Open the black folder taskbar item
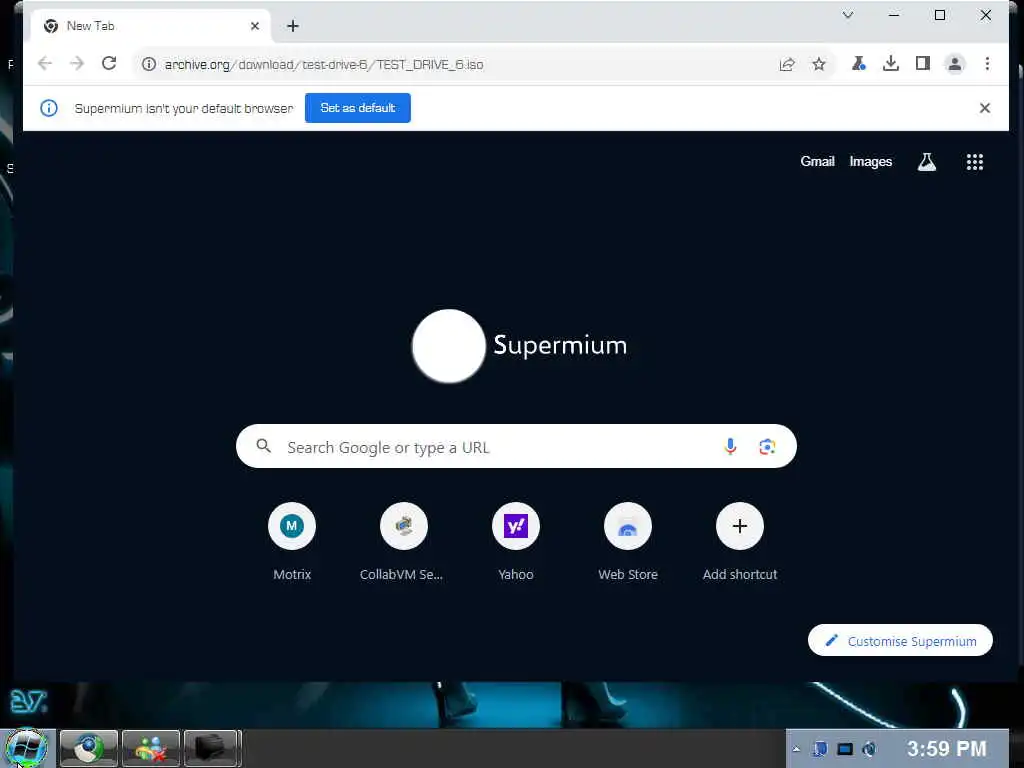This screenshot has height=768, width=1024. (x=212, y=748)
